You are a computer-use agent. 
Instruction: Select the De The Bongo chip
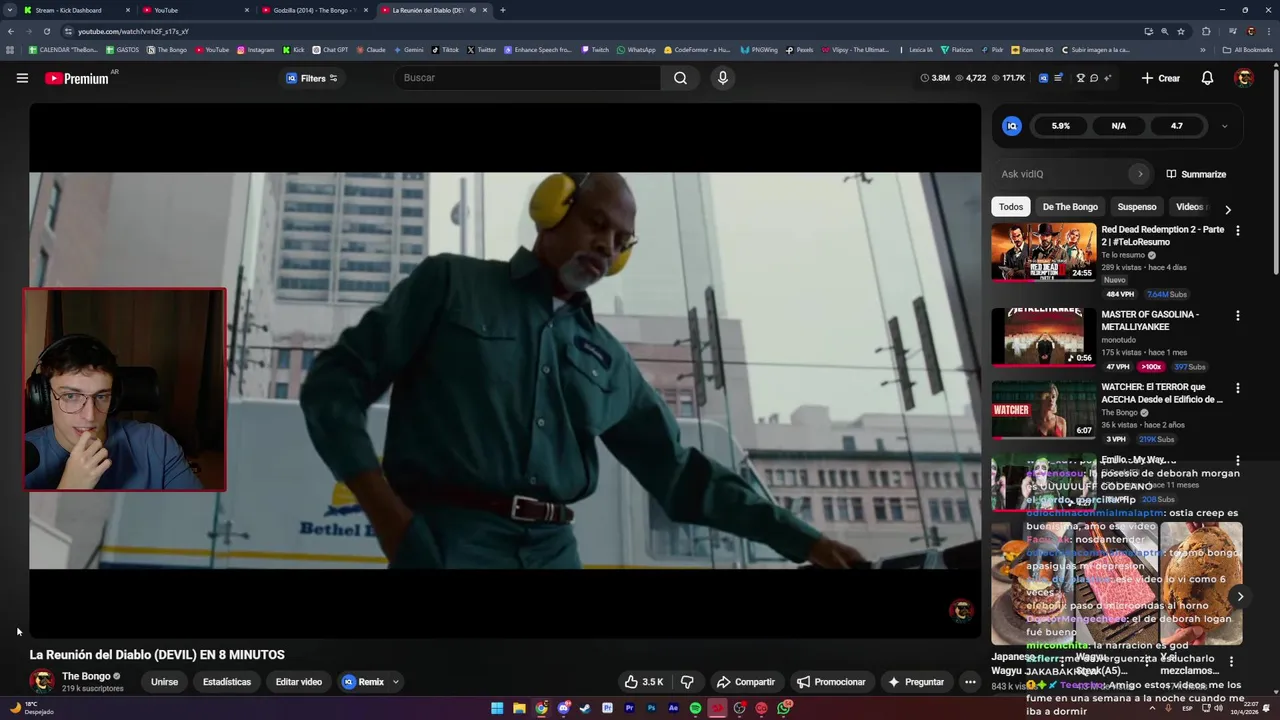pos(1070,207)
